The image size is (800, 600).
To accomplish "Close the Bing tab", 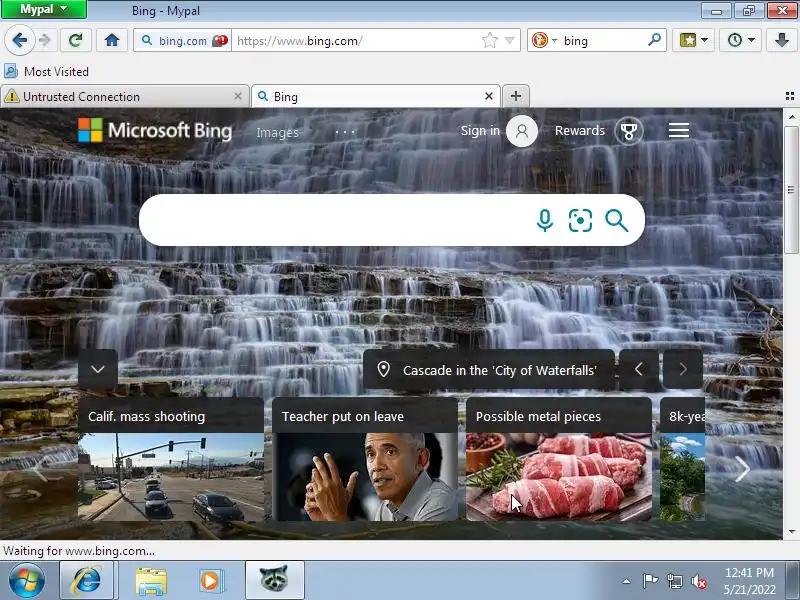I will click(489, 96).
